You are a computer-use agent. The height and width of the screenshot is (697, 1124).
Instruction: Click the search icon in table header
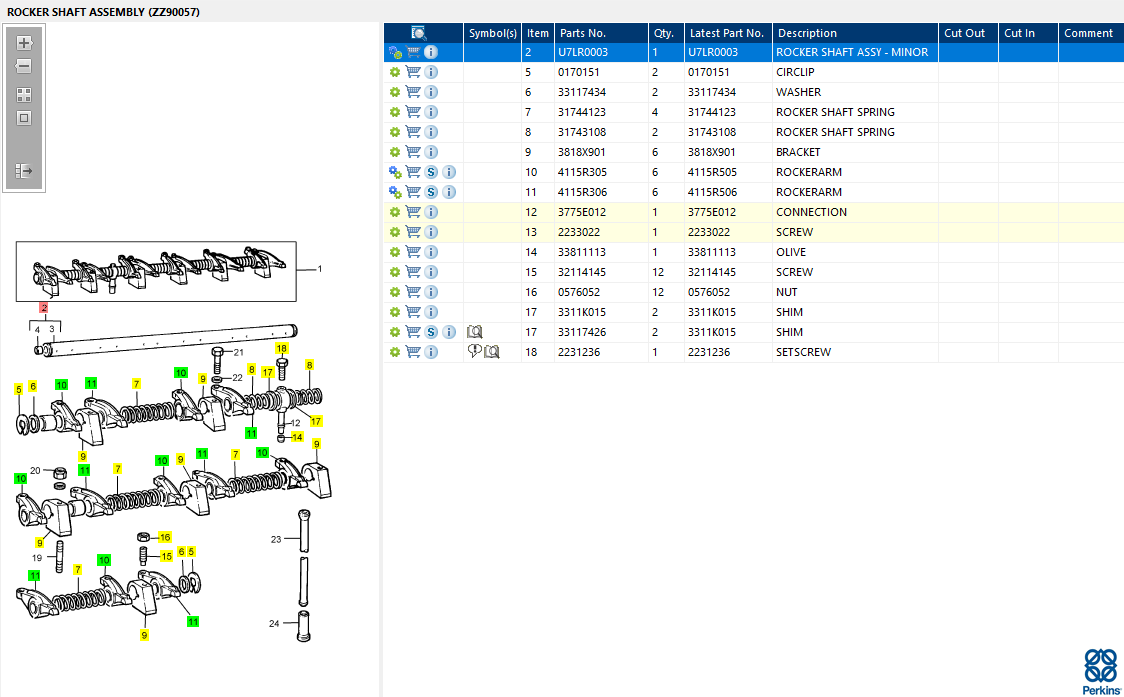pyautogui.click(x=419, y=33)
